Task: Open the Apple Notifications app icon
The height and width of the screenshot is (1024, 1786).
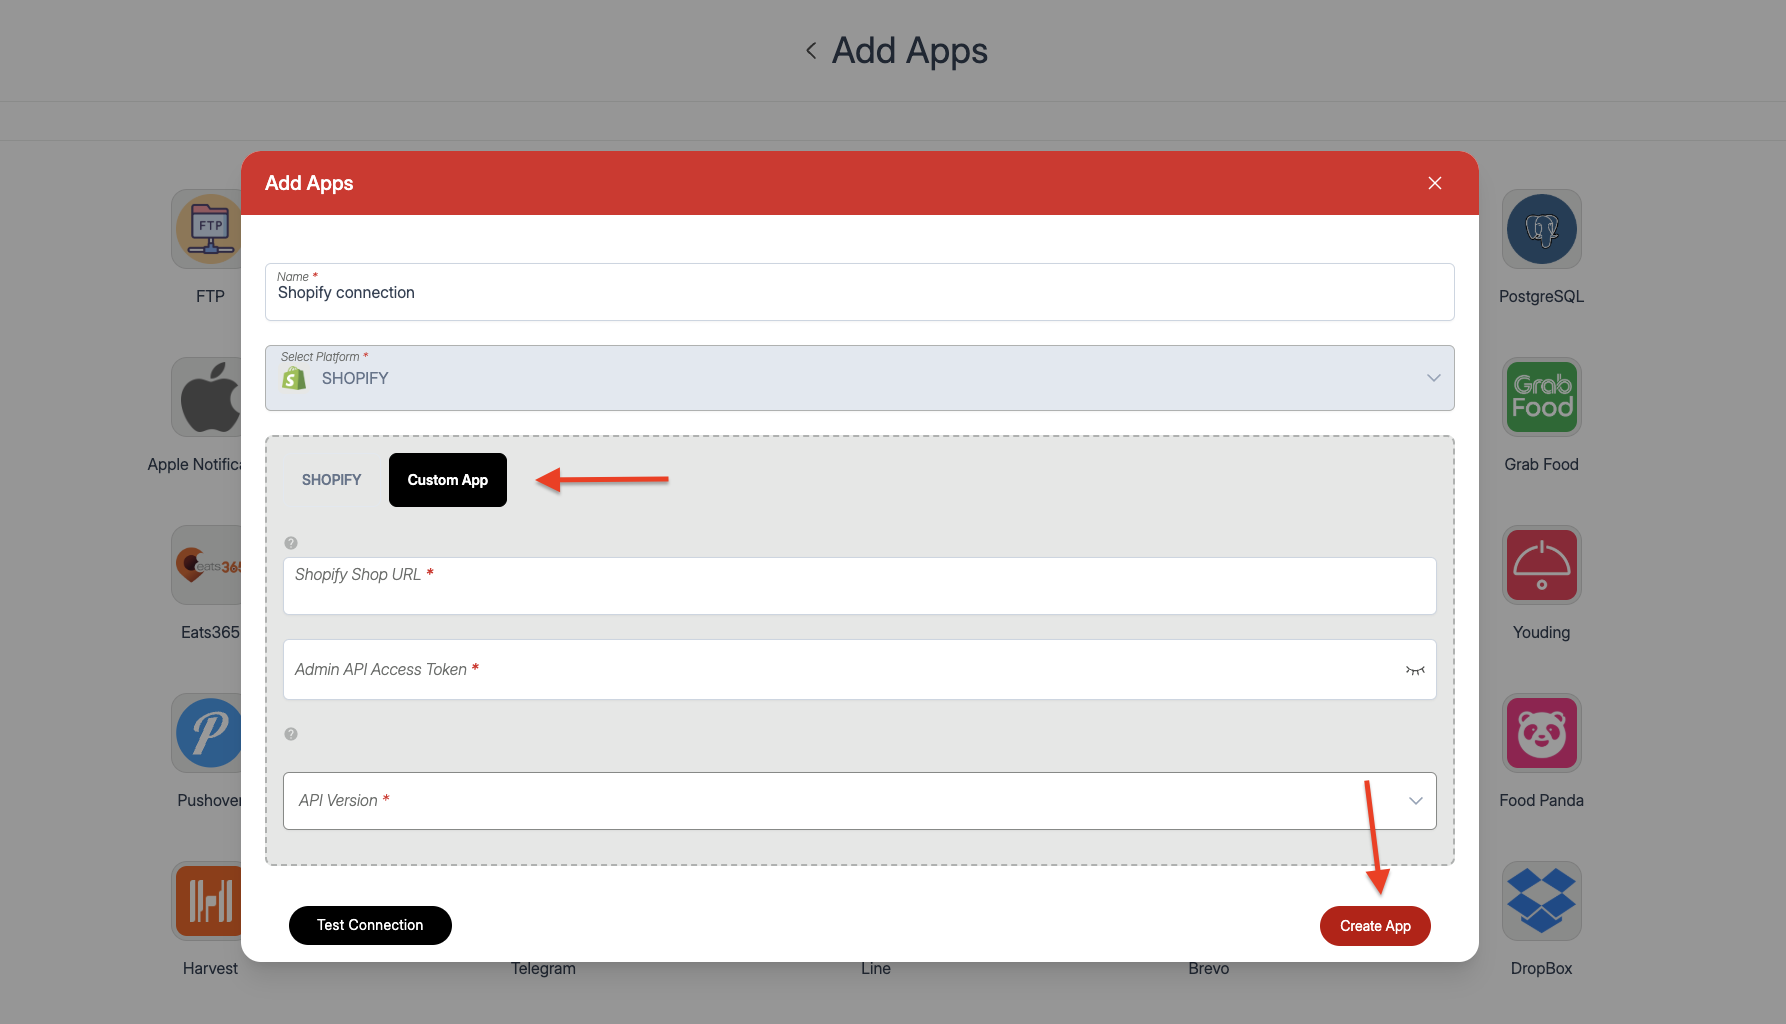Action: (x=208, y=397)
